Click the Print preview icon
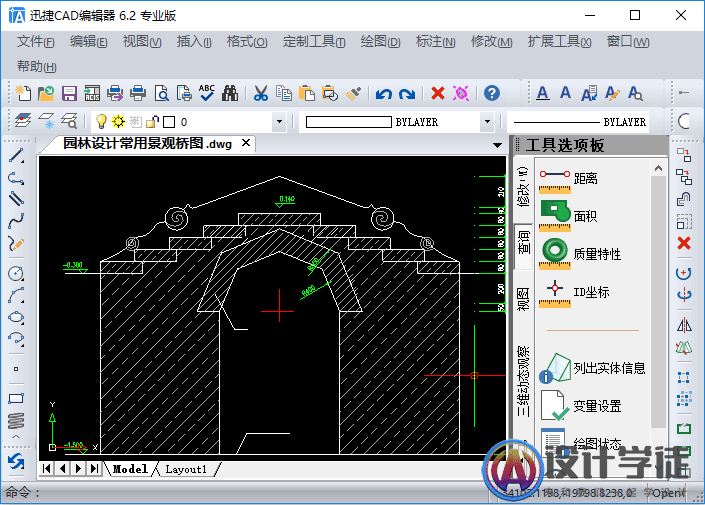Viewport: 705px width, 505px height. pyautogui.click(x=161, y=93)
